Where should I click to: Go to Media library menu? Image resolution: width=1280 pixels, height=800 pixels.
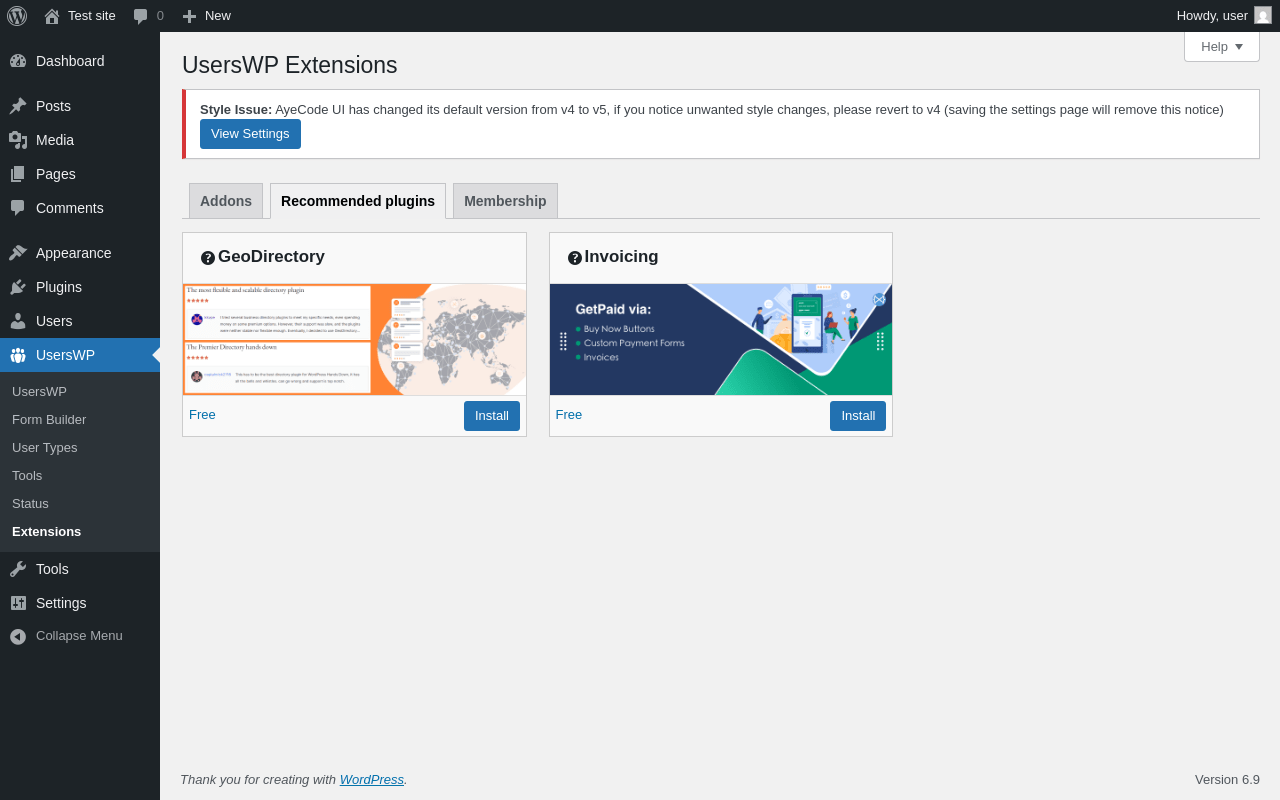[x=80, y=140]
